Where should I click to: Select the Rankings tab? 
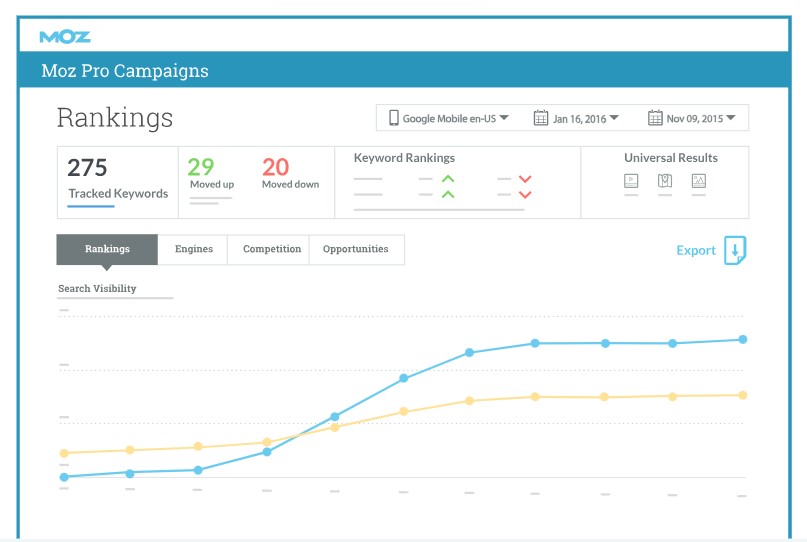[x=107, y=249]
